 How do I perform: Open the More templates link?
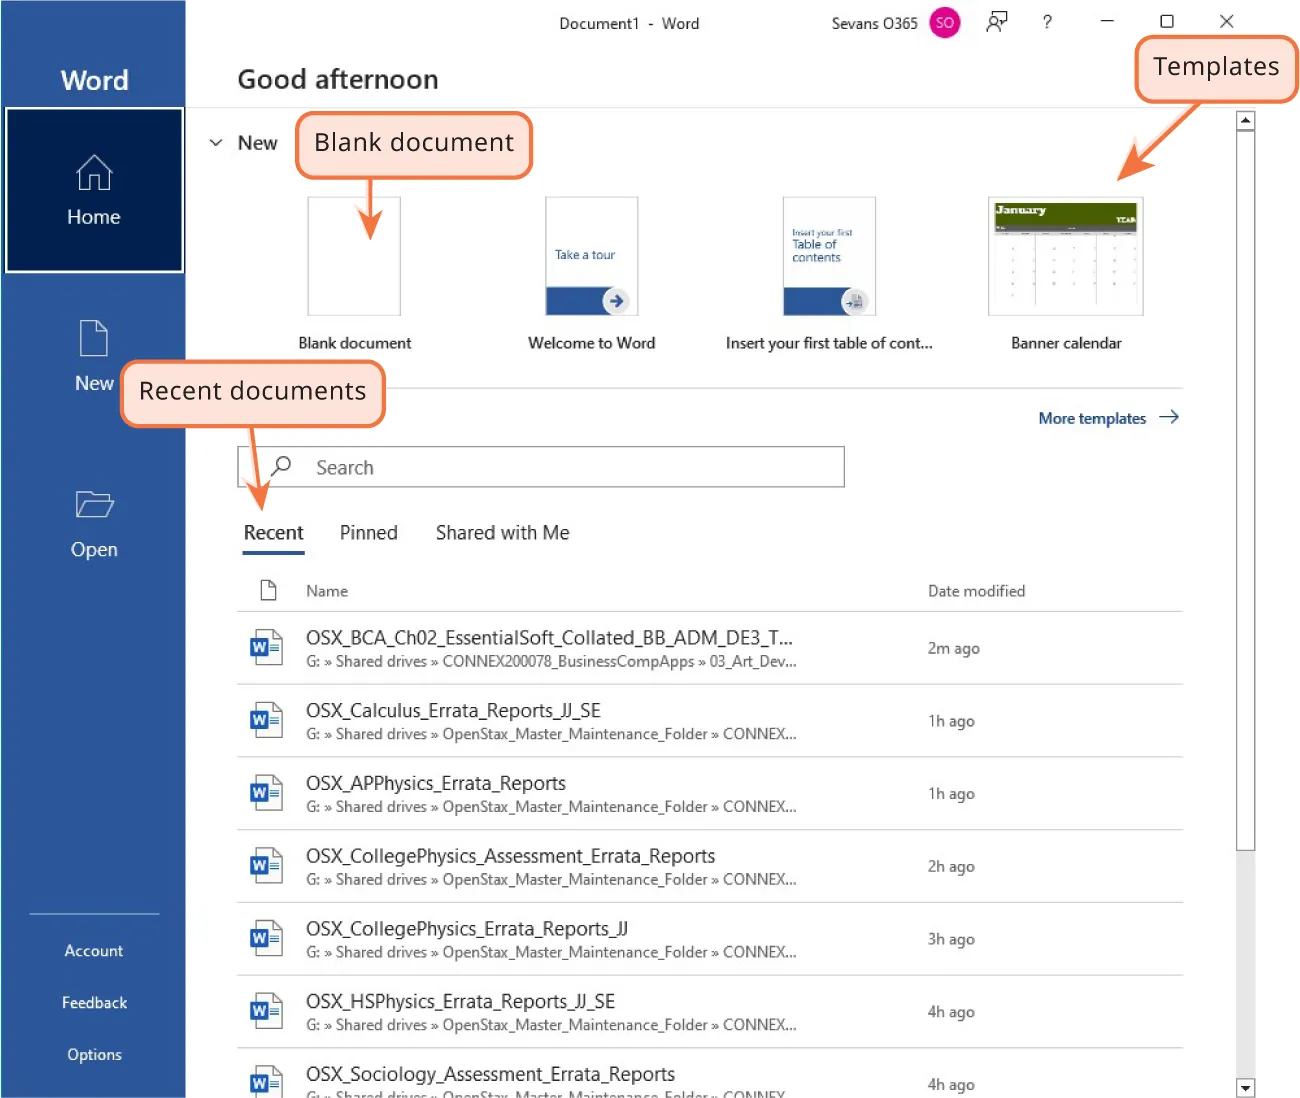[1092, 418]
